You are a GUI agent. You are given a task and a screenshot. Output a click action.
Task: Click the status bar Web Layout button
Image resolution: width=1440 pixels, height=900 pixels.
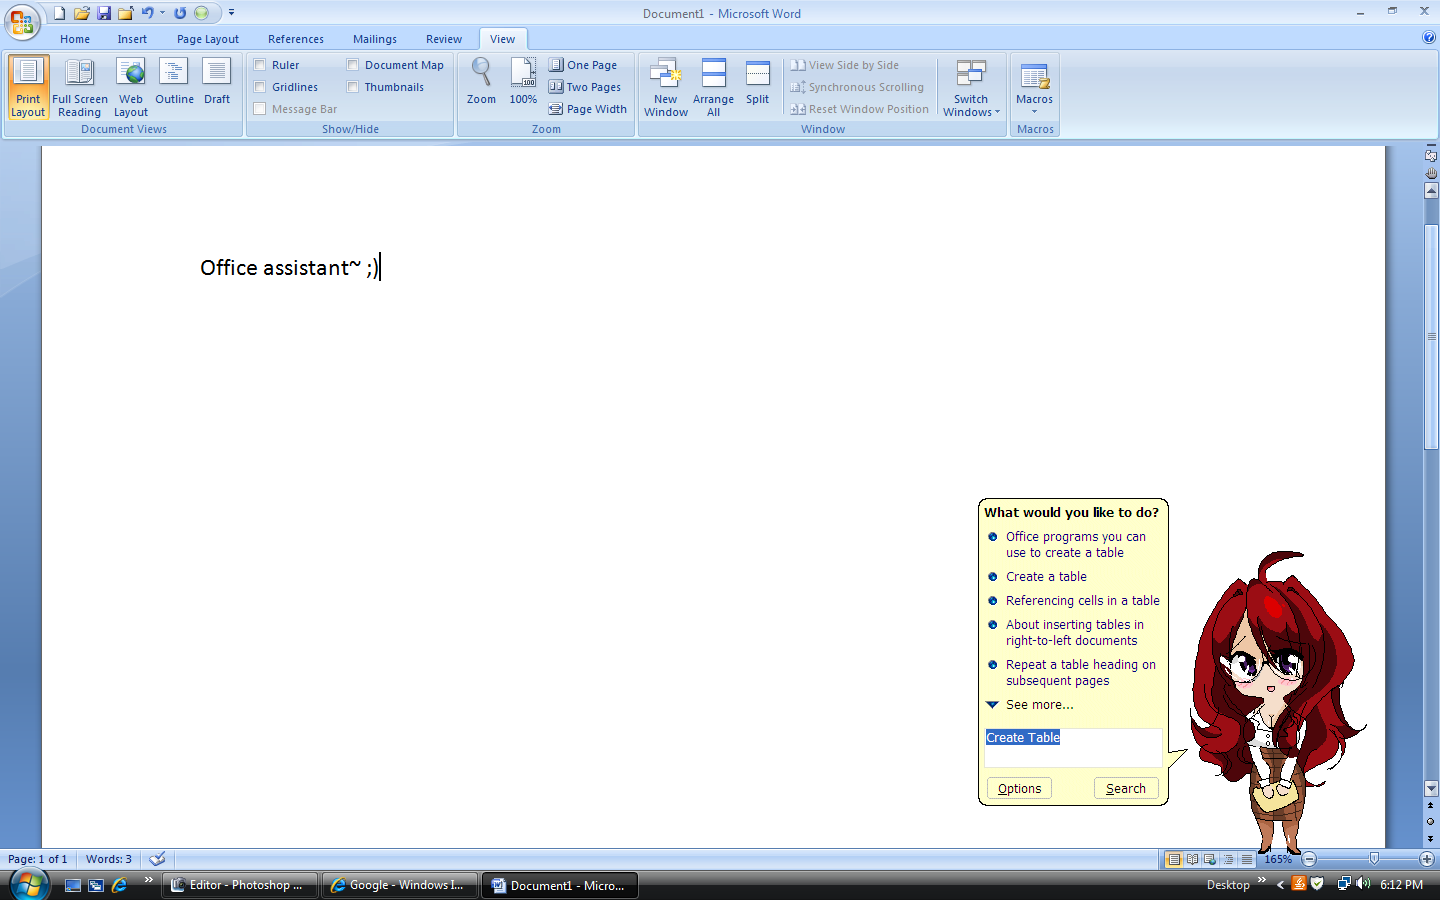1210,859
